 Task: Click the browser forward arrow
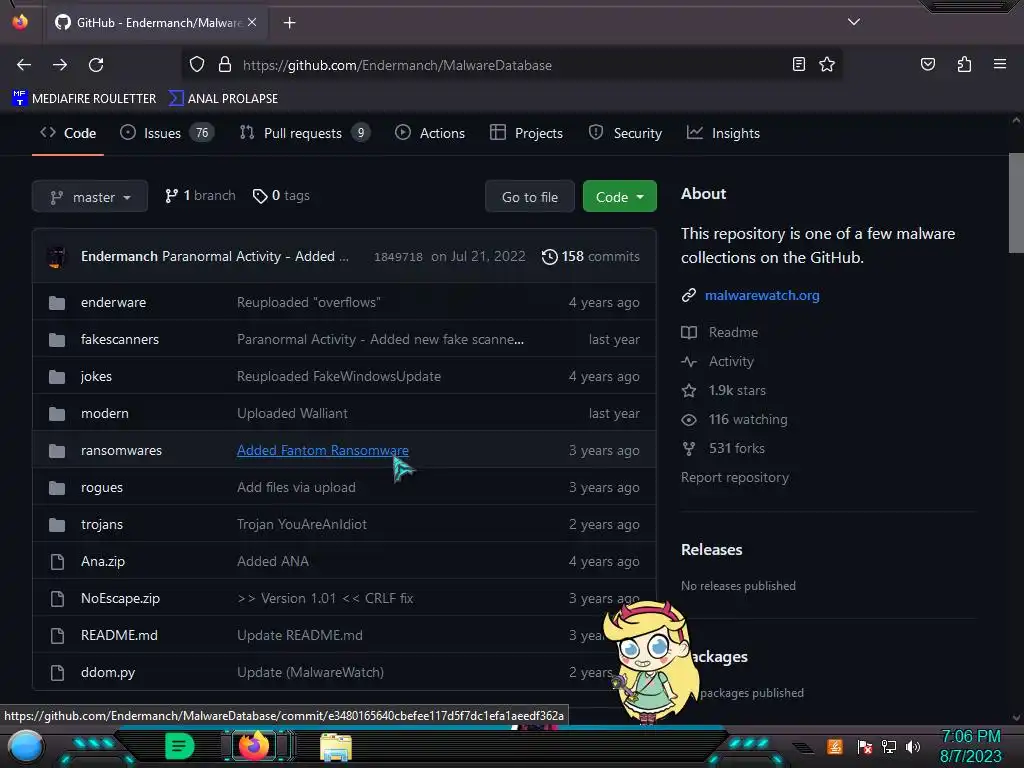(60, 65)
